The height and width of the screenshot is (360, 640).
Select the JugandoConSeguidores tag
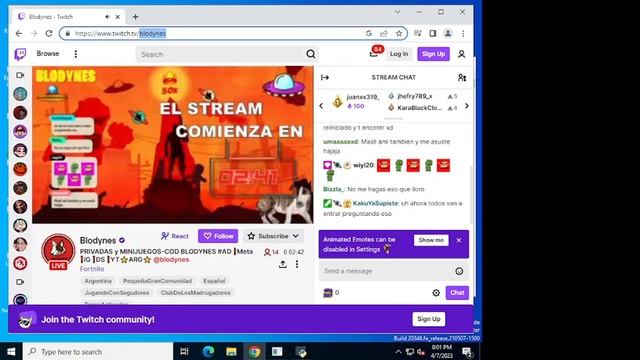pos(117,293)
